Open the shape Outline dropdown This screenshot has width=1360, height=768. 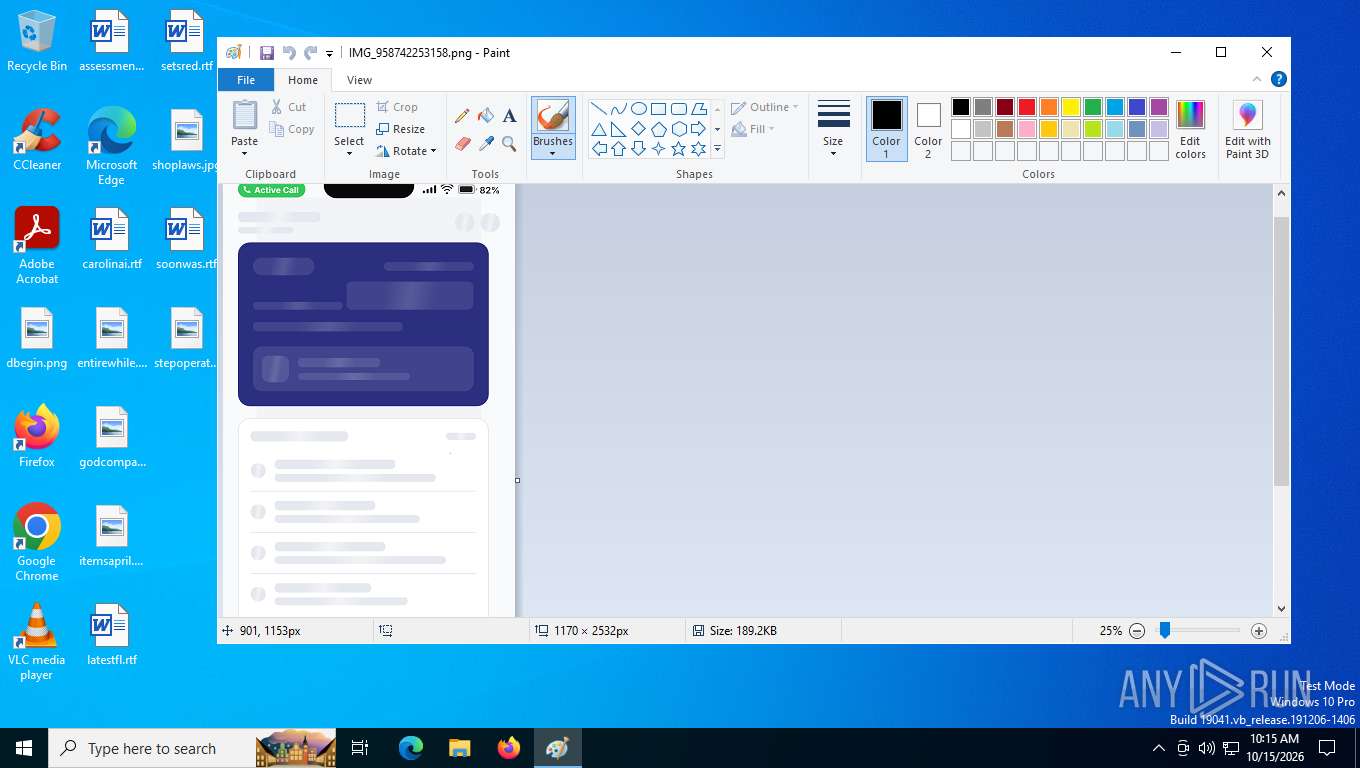coord(765,107)
